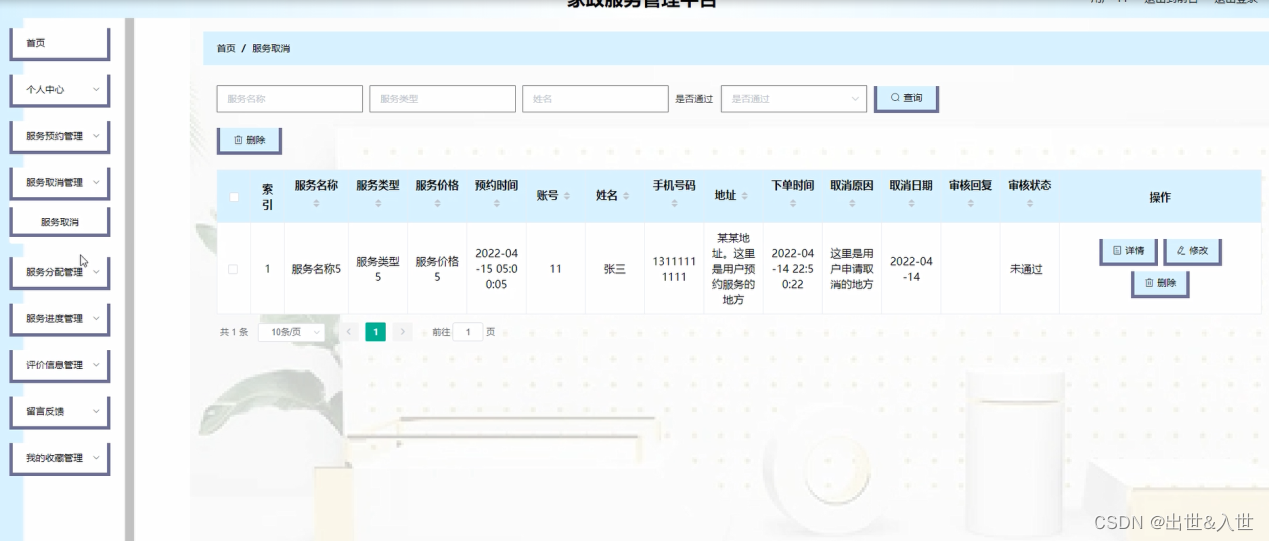Image resolution: width=1269 pixels, height=541 pixels.
Task: Click 修改 for the 服务名称5 row
Action: coord(1192,250)
